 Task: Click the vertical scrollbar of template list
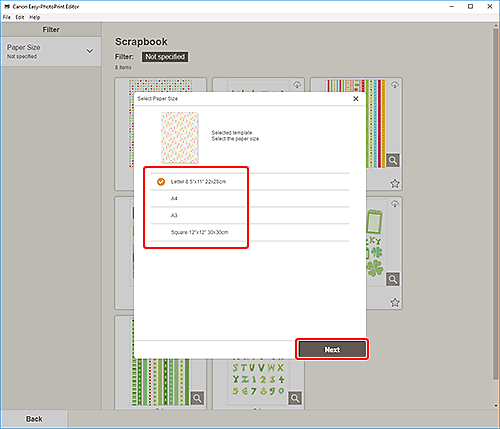(496, 203)
